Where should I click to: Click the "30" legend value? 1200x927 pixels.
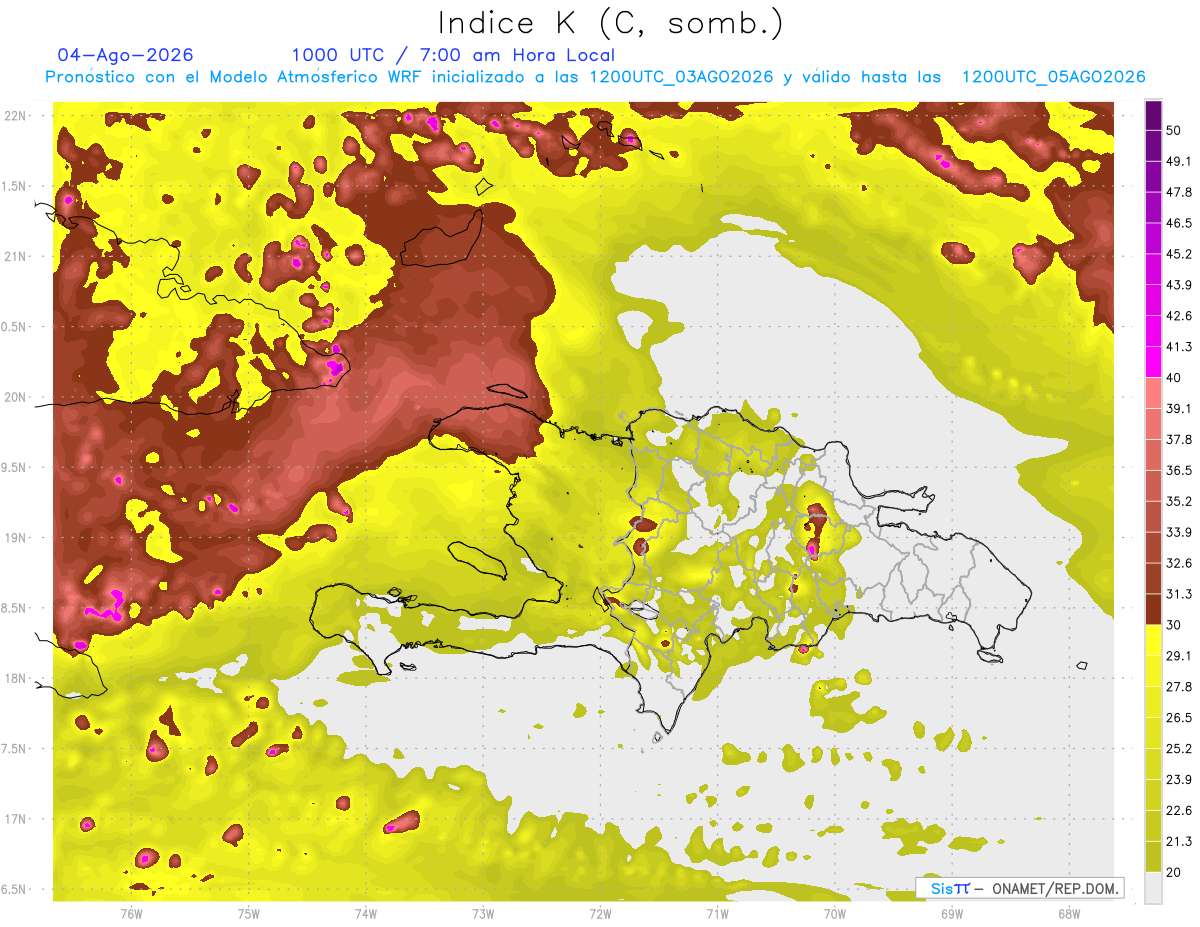point(1174,625)
